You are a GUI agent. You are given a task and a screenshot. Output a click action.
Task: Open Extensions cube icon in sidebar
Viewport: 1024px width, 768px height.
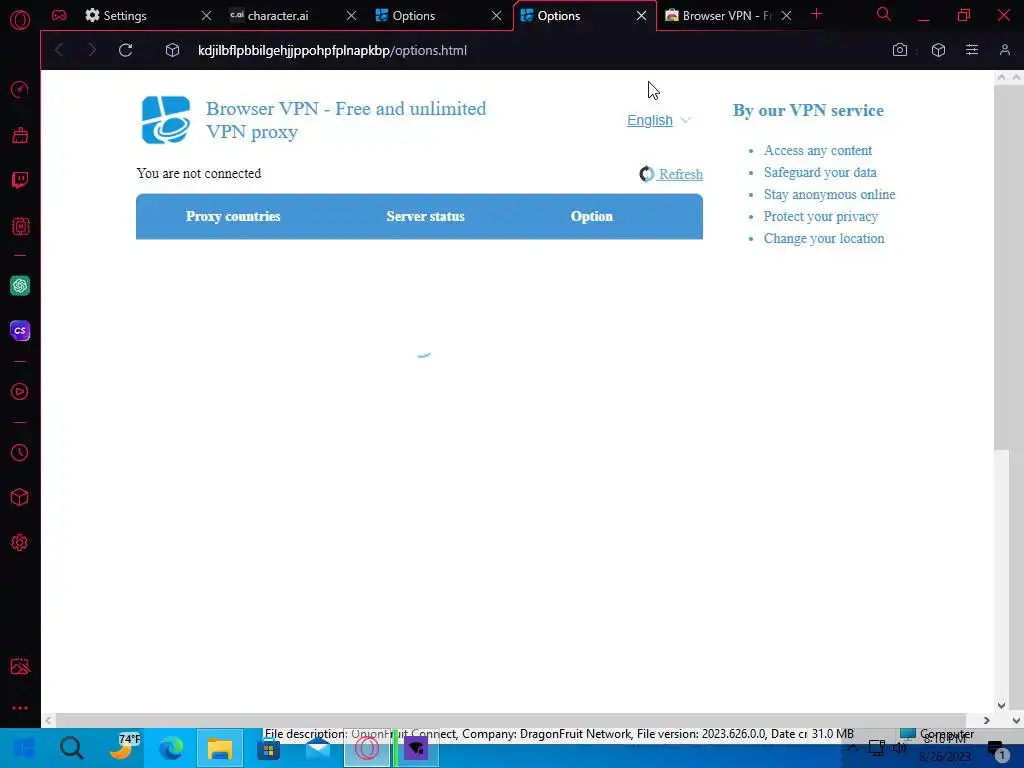[x=20, y=498]
